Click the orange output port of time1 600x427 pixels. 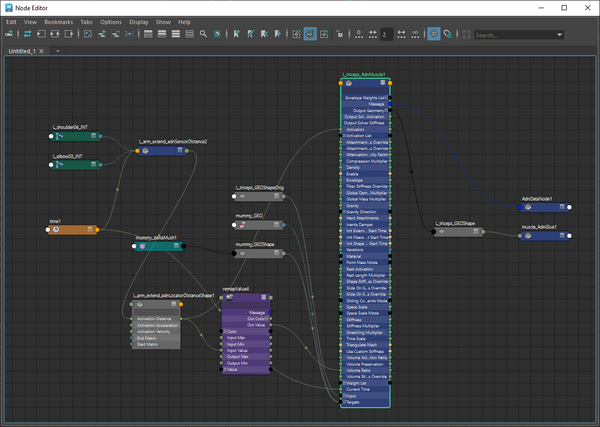click(x=98, y=230)
